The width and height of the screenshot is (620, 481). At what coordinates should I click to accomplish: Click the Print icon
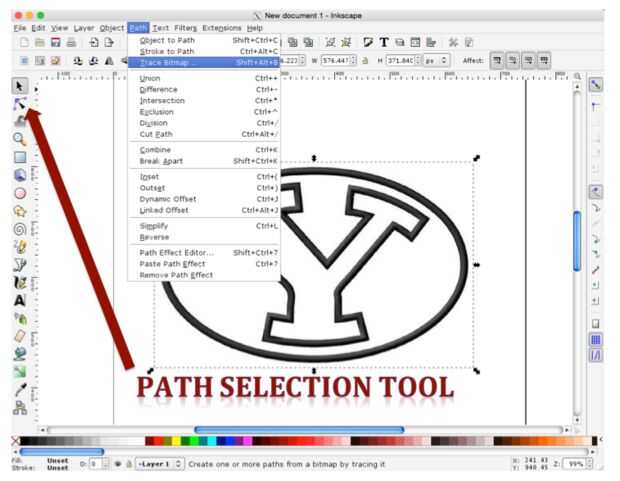tap(71, 42)
